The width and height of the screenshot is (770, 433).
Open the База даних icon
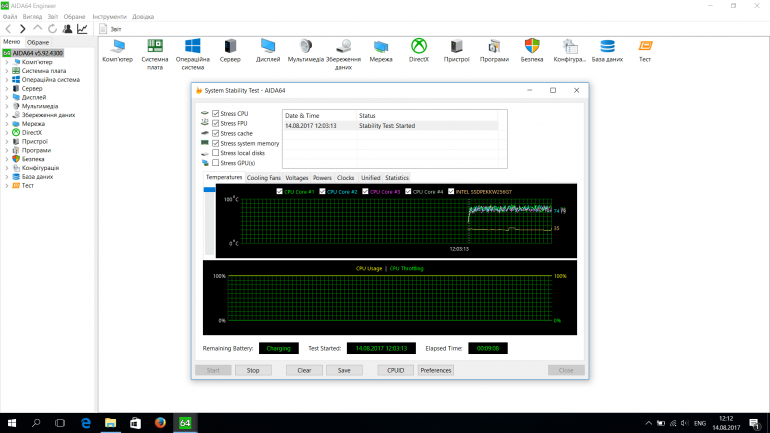pos(607,51)
